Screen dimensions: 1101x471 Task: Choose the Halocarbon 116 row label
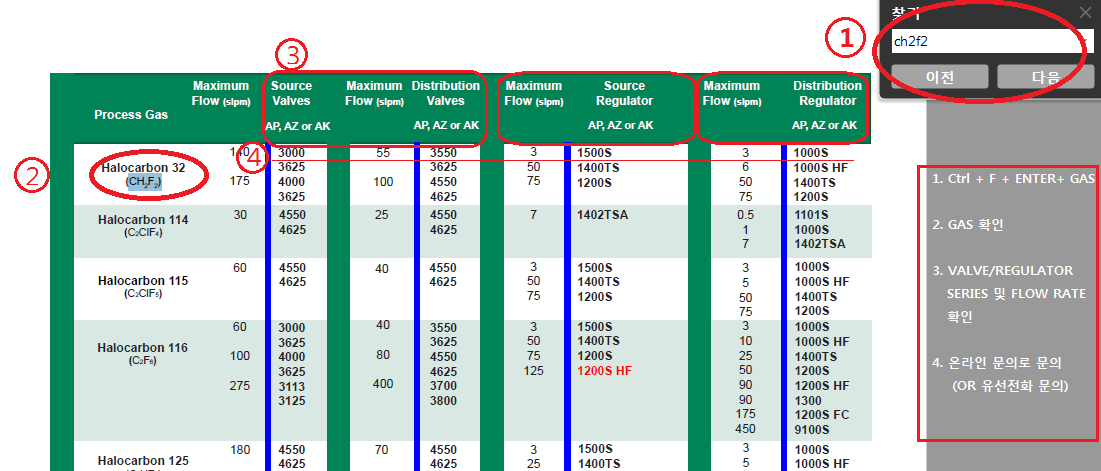[144, 347]
